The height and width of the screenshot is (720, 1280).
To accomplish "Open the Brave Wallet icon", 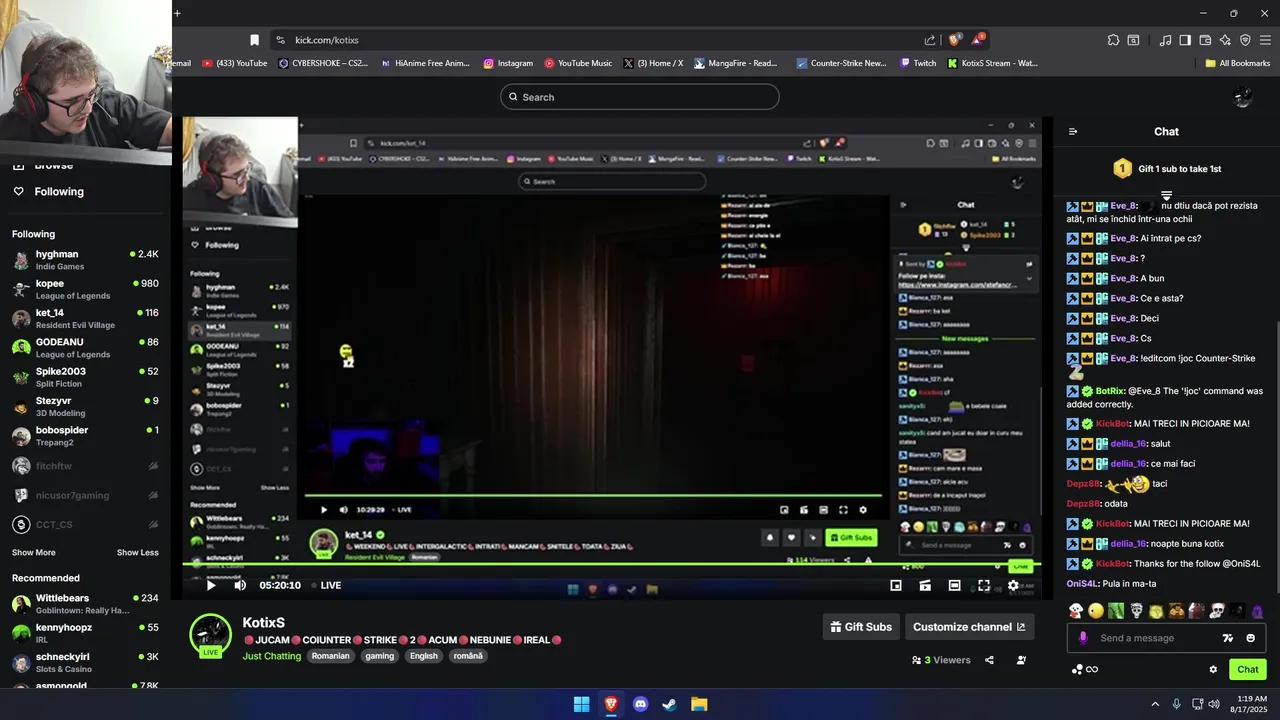I will tap(1205, 40).
